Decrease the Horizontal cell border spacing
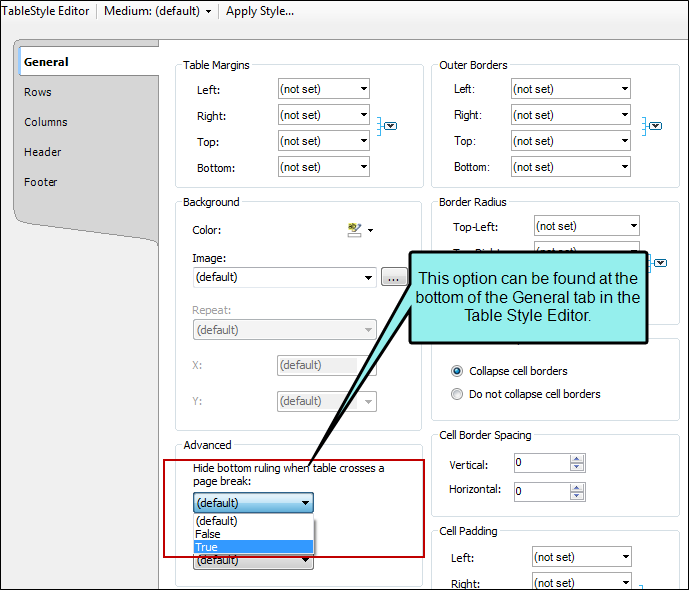Viewport: 689px width, 590px height. pos(577,496)
